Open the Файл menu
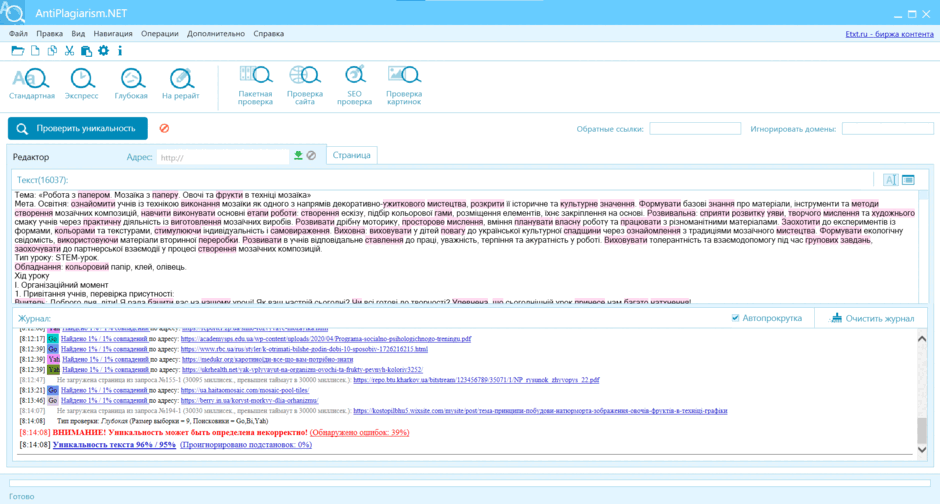940x504 pixels. pos(19,34)
